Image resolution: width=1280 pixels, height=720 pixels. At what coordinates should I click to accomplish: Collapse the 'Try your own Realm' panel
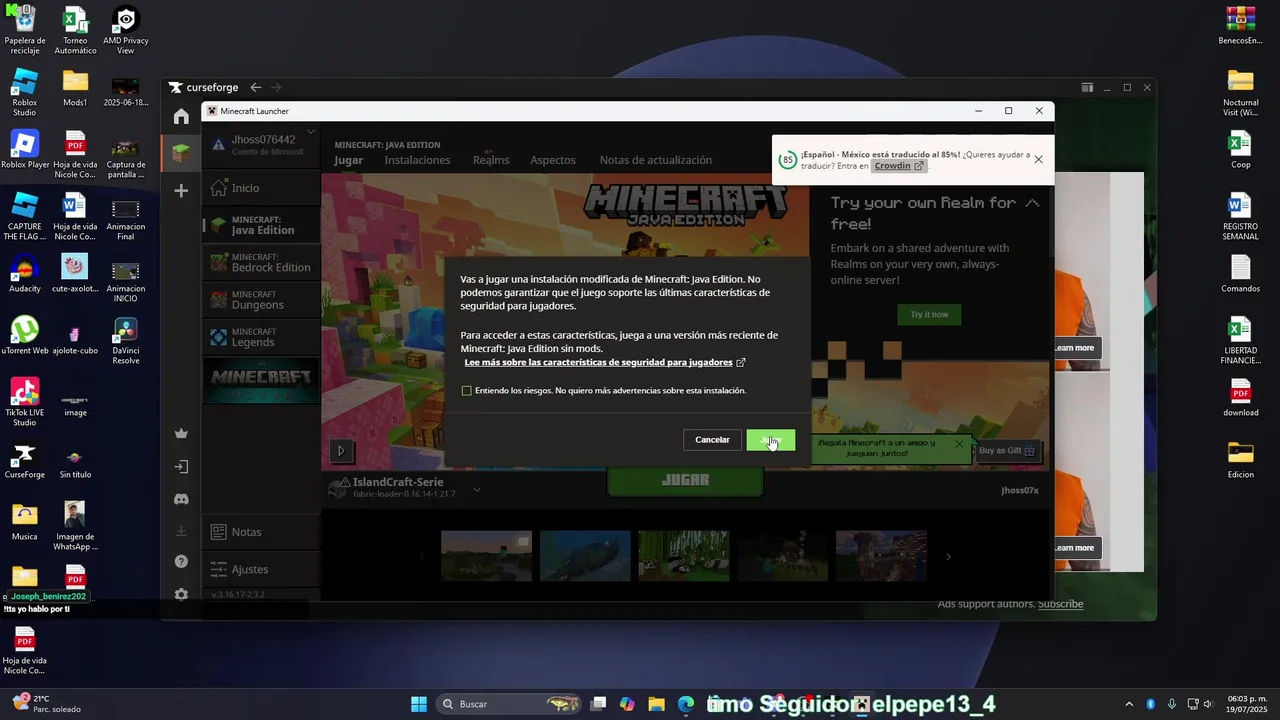coord(1032,203)
